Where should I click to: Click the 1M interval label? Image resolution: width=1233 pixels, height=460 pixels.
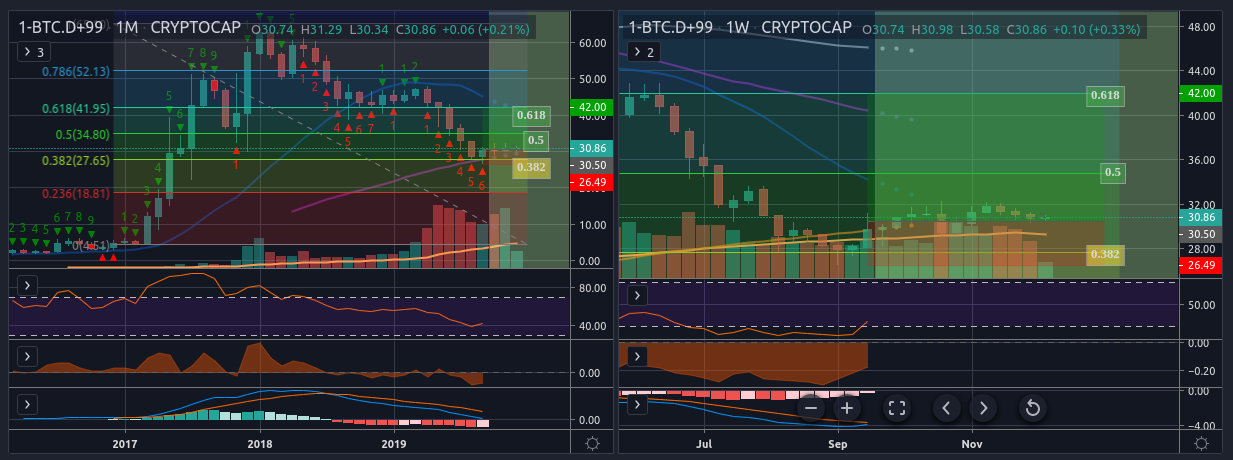pyautogui.click(x=127, y=28)
